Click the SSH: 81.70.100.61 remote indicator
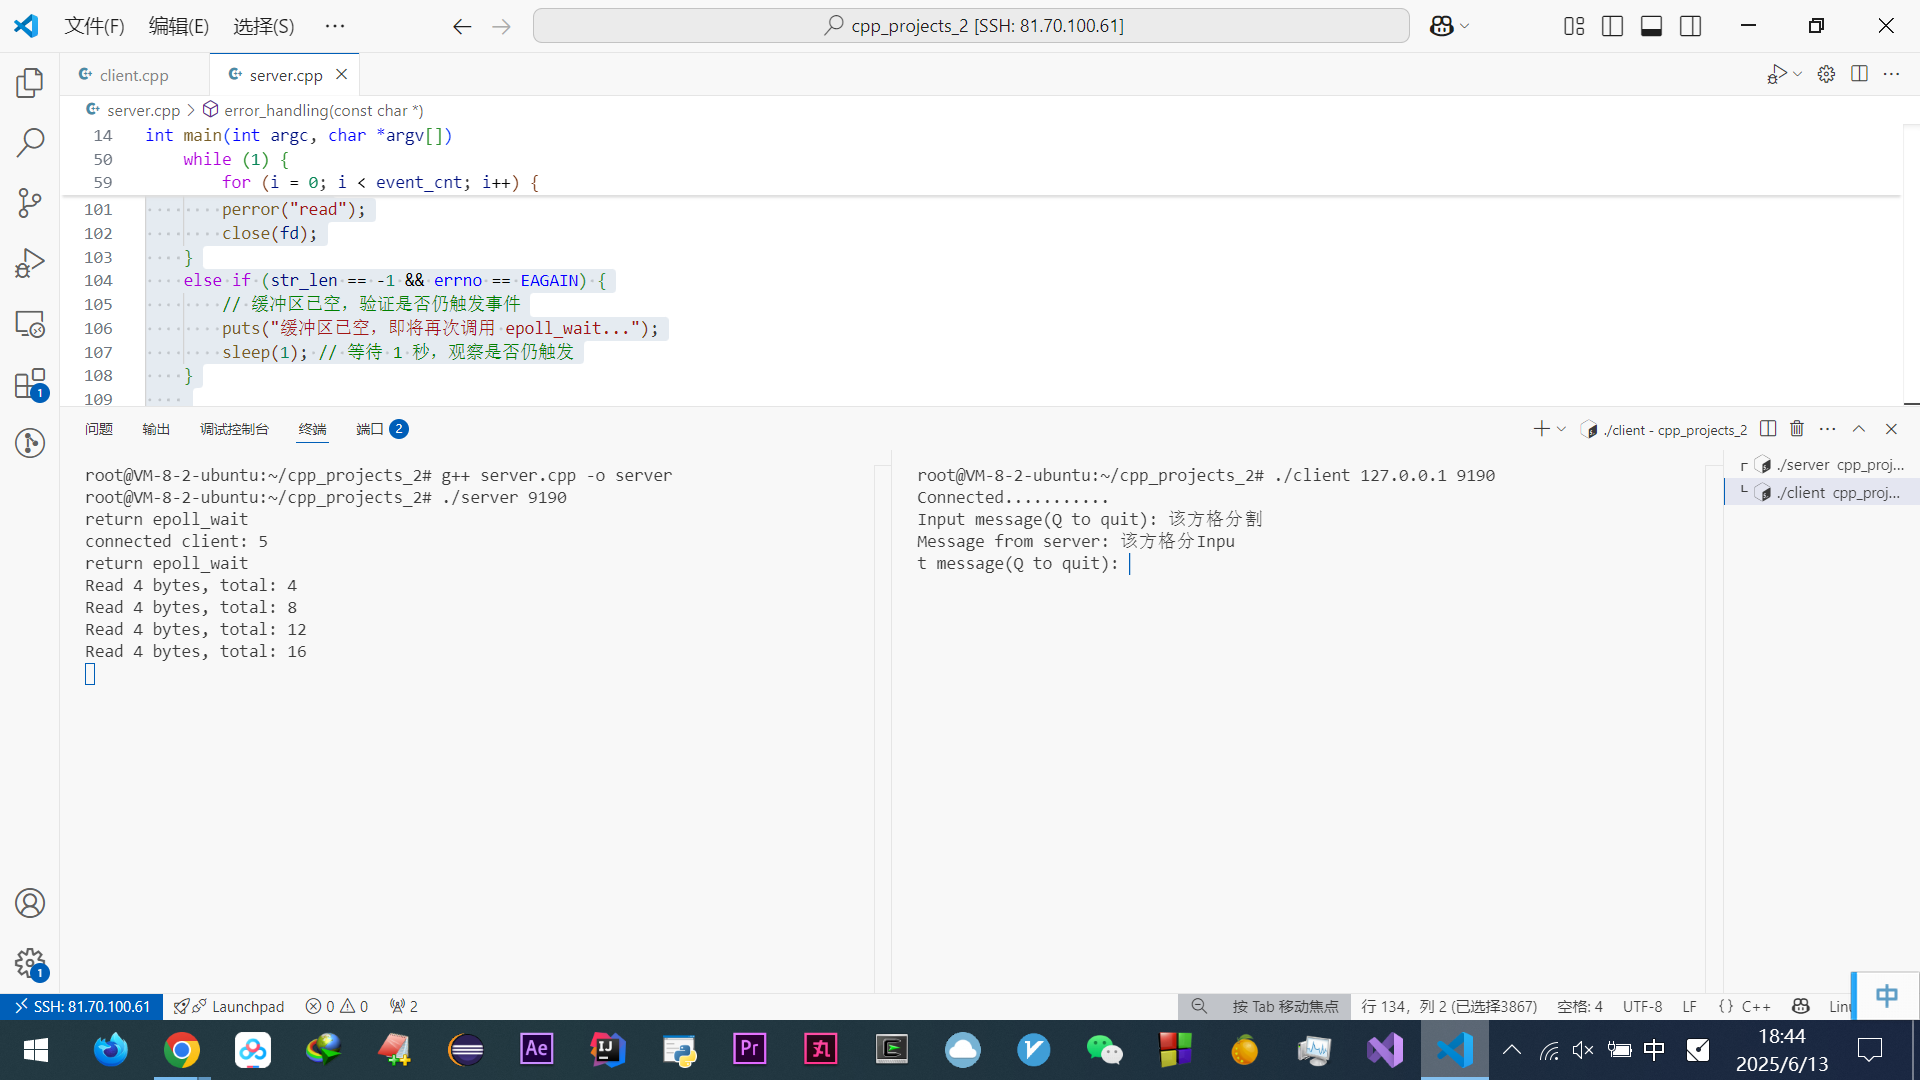Viewport: 1920px width, 1080px height. click(x=80, y=1006)
